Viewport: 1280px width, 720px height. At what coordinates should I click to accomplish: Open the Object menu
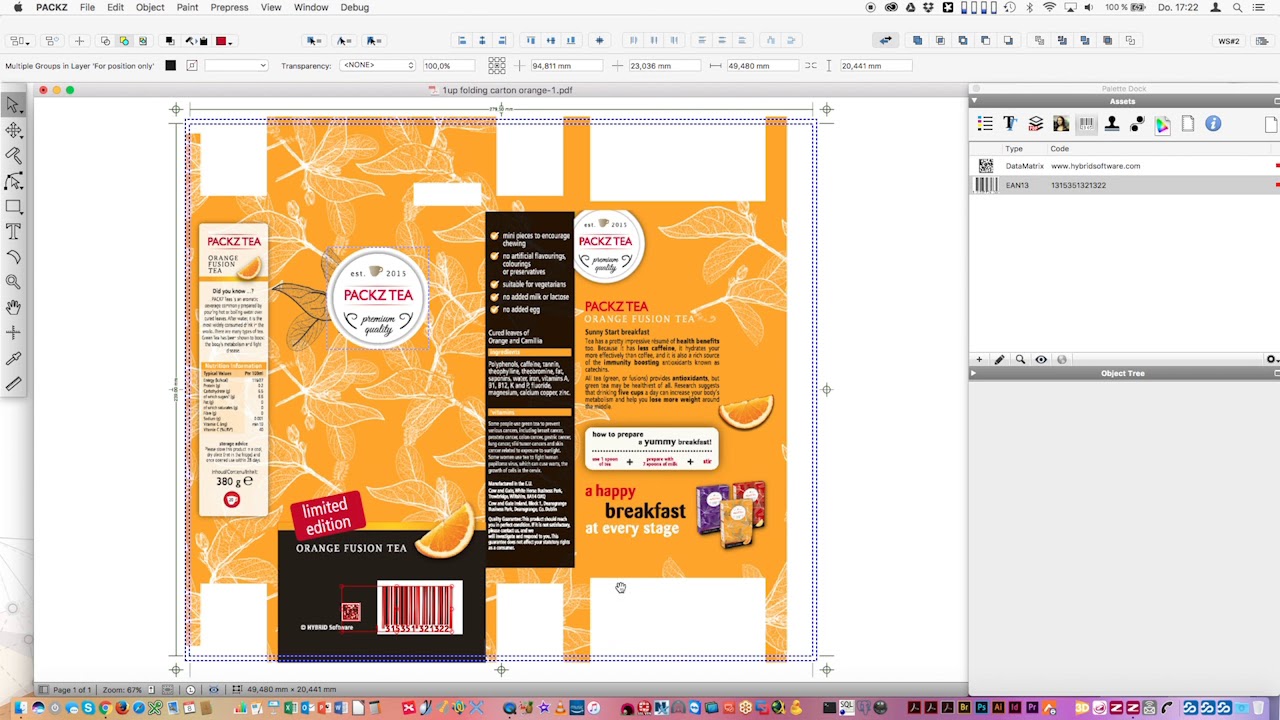click(150, 7)
